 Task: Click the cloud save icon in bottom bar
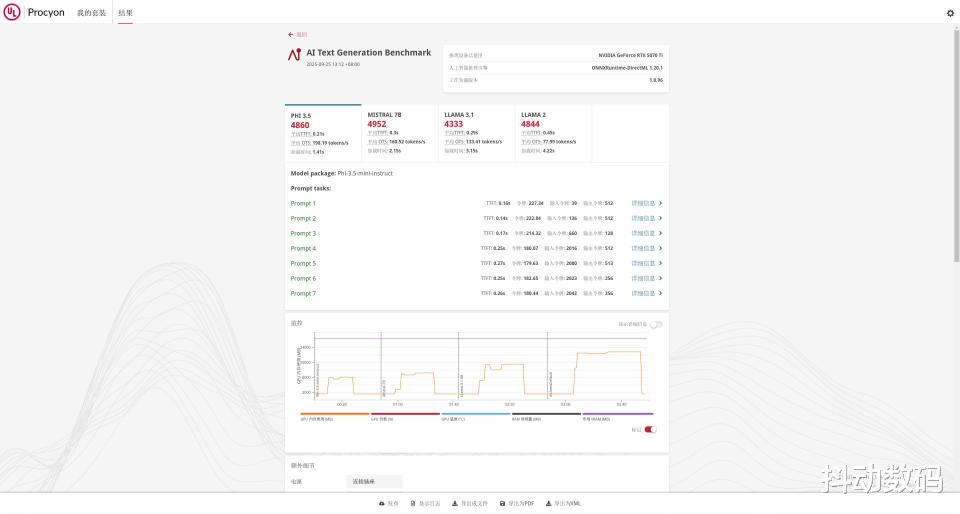[x=381, y=504]
